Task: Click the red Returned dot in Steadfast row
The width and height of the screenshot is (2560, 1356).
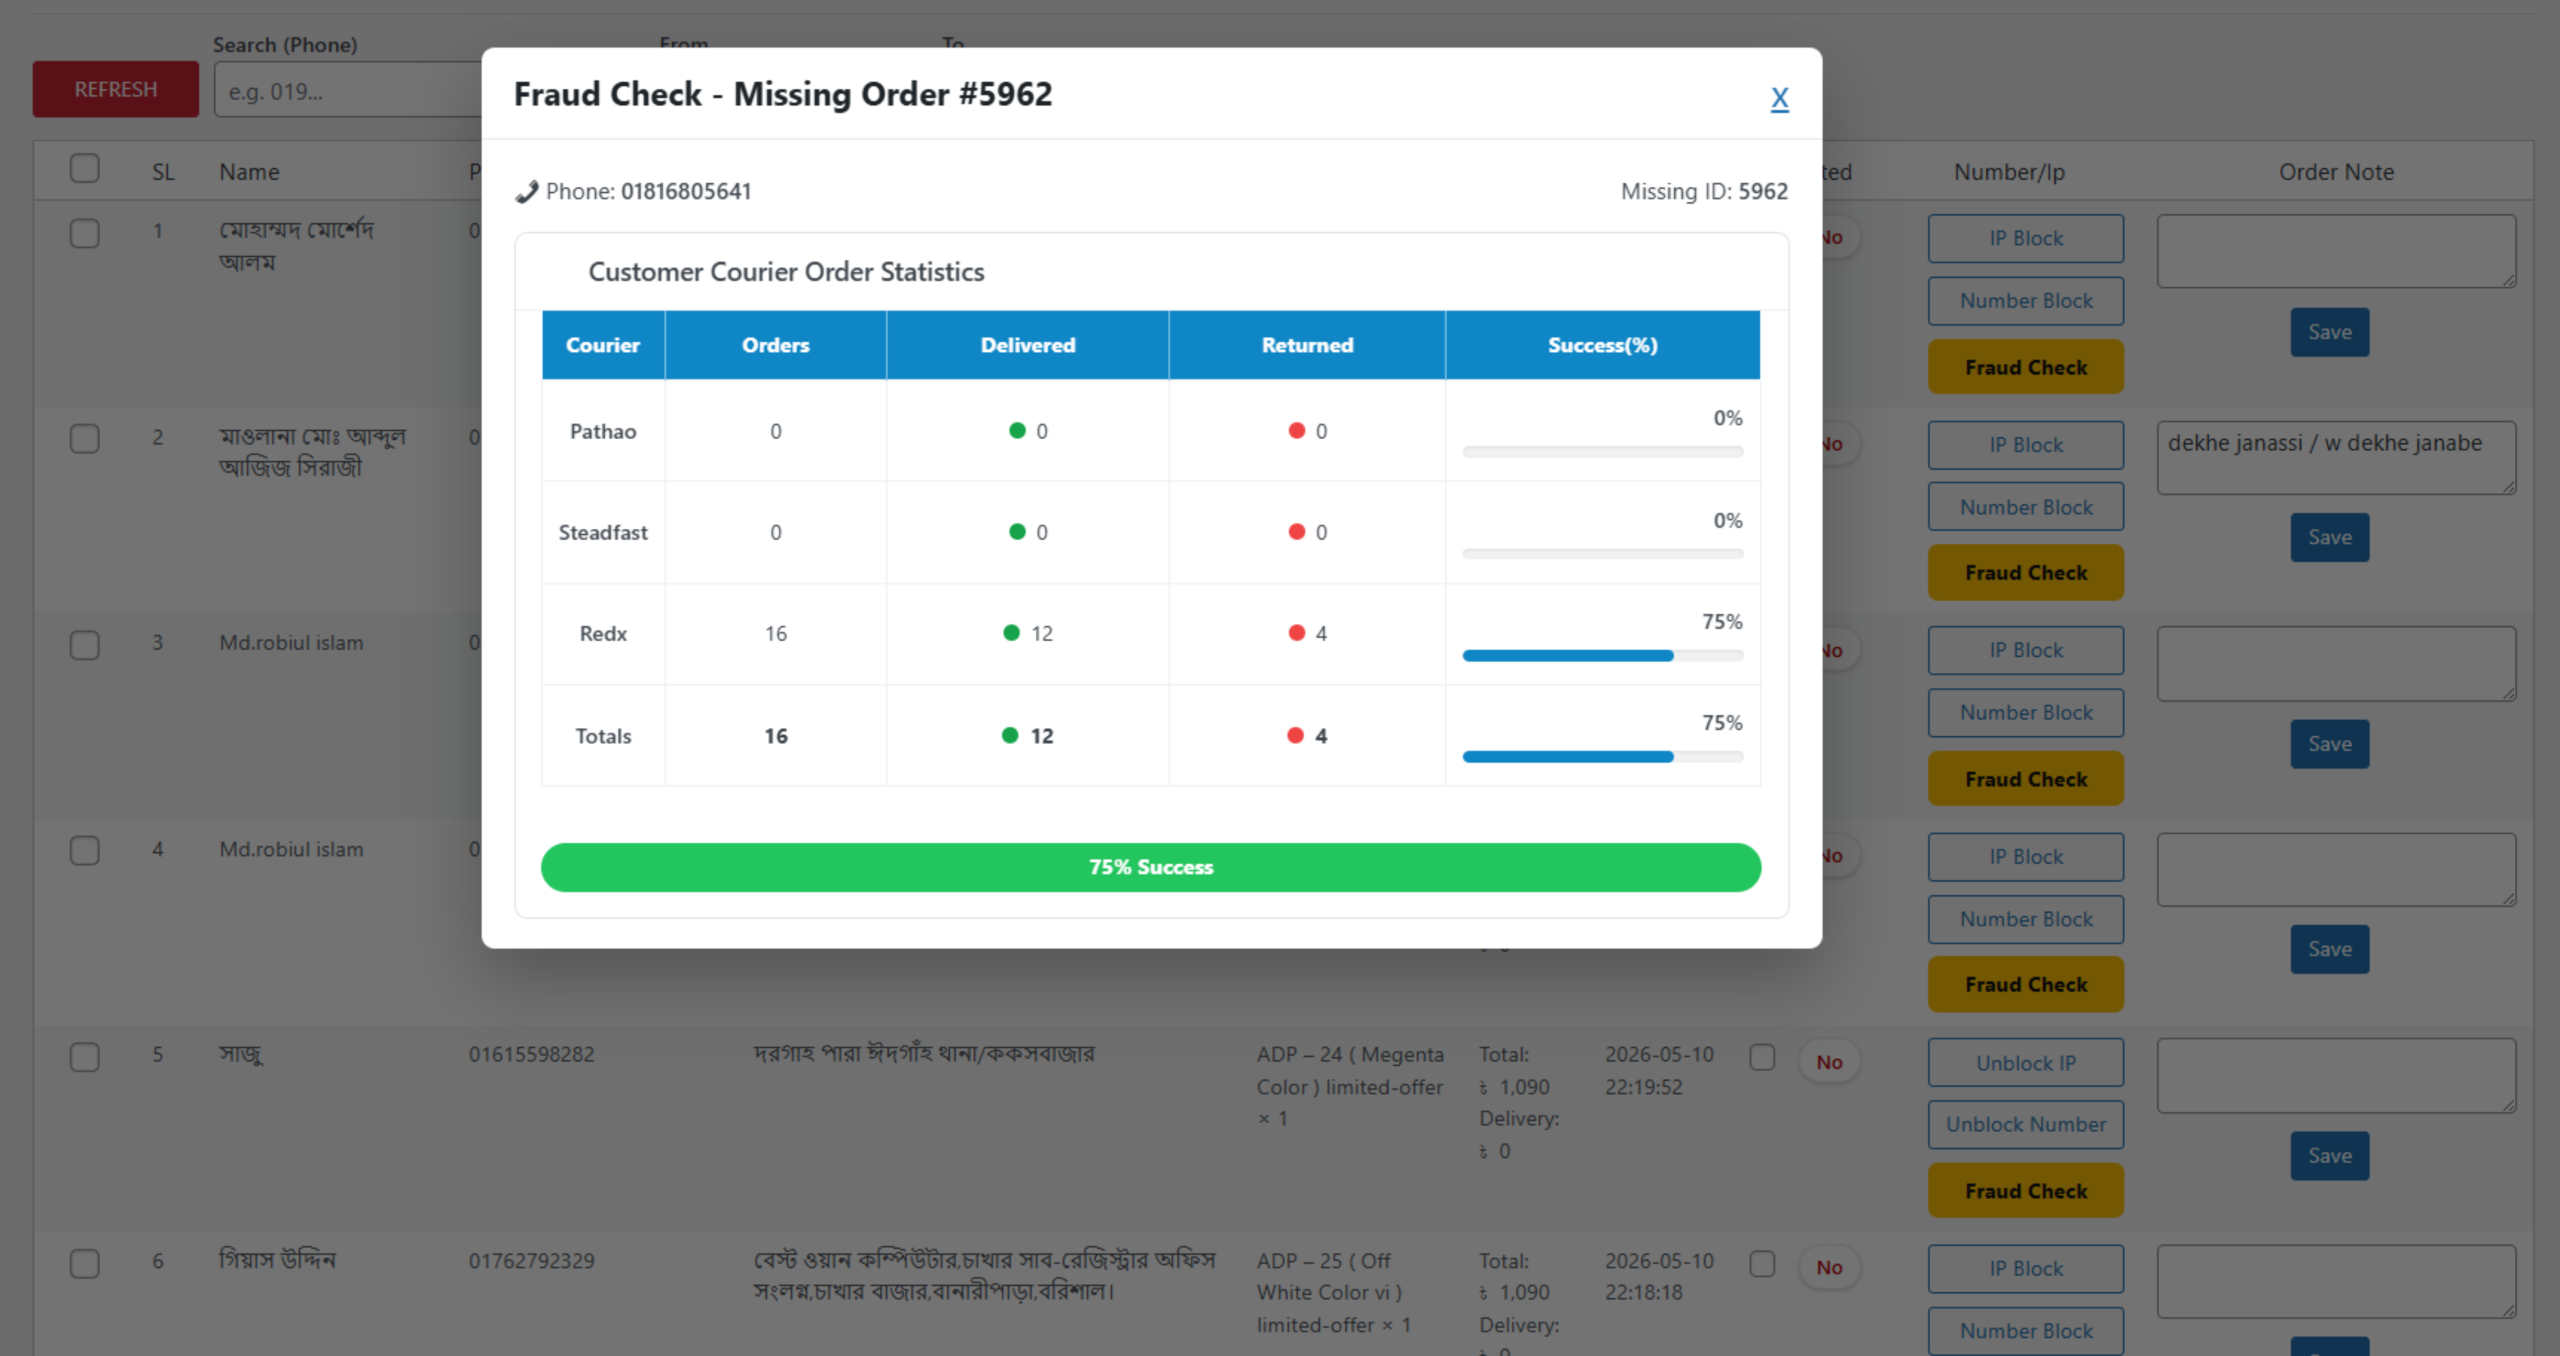Action: point(1296,532)
